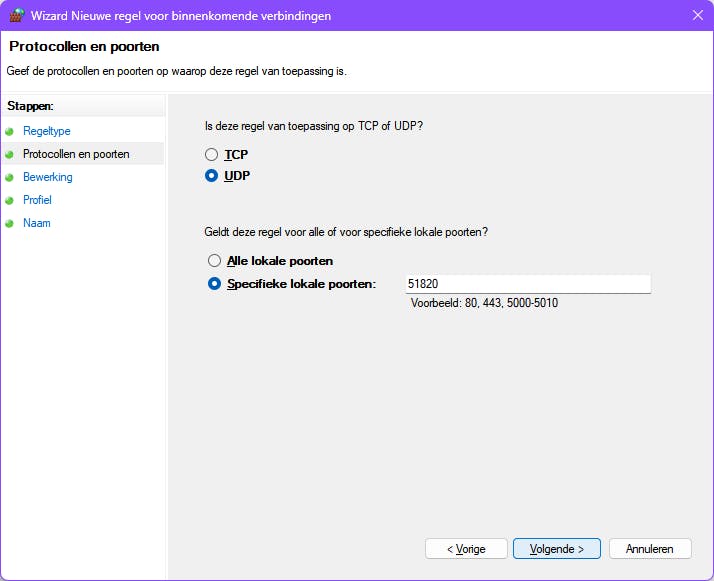The height and width of the screenshot is (581, 714).
Task: Click green bullet beside Profiel step
Action: click(10, 200)
